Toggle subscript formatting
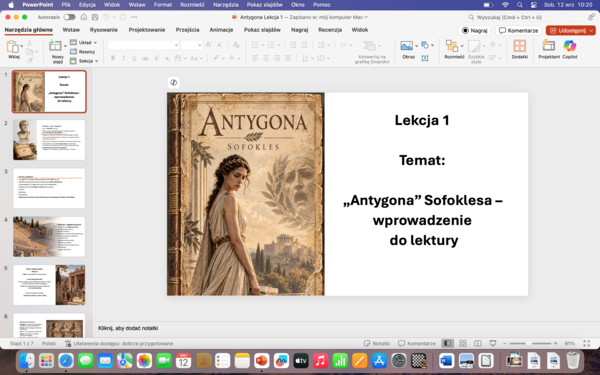 (x=167, y=58)
